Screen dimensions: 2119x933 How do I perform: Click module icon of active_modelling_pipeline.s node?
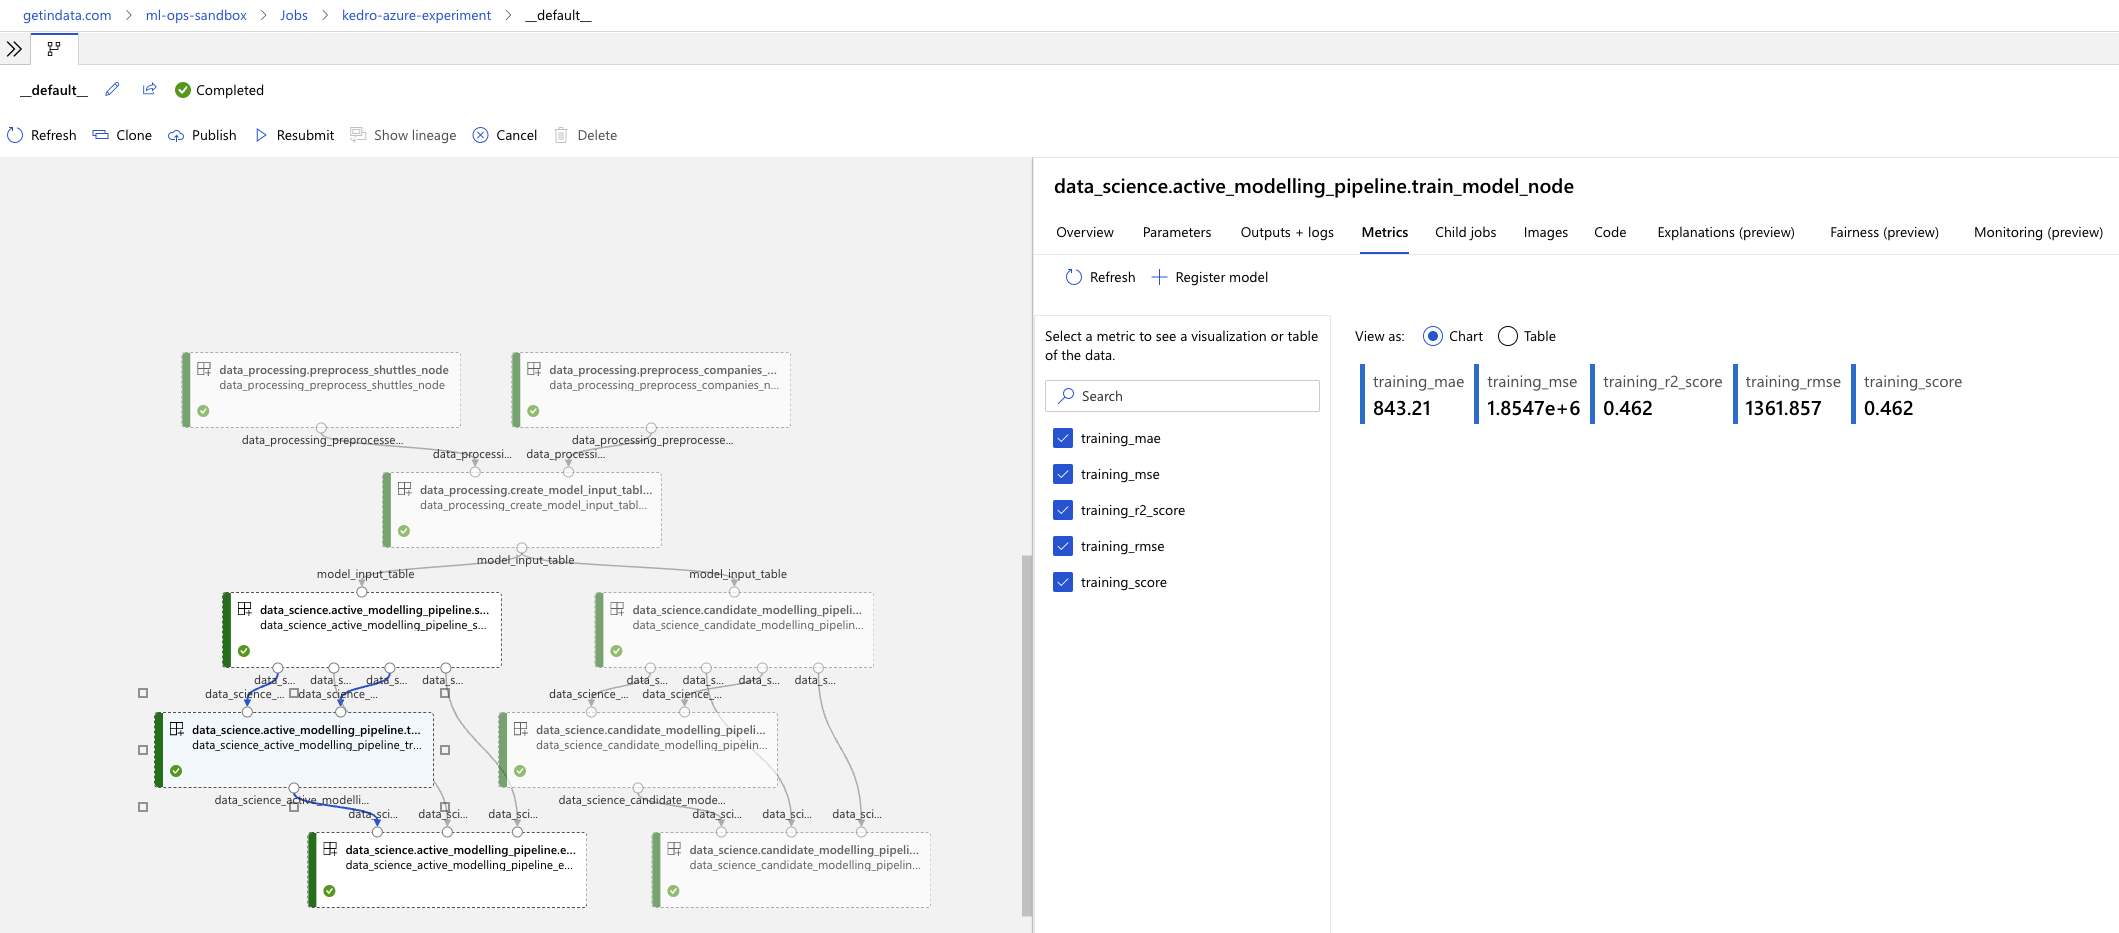[x=245, y=609]
